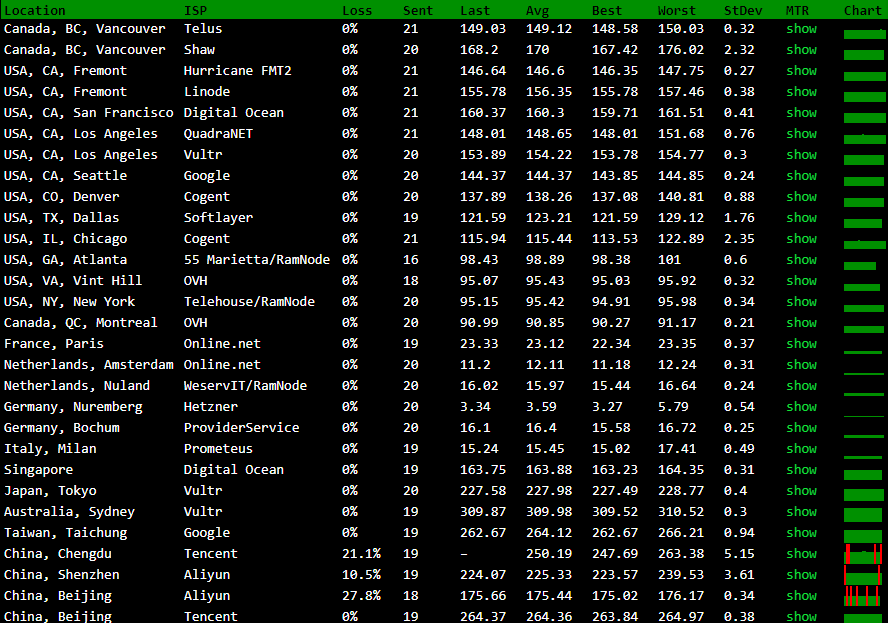This screenshot has width=888, height=623.
Task: Select the 'Softlayer' ISP cell
Action: [218, 217]
